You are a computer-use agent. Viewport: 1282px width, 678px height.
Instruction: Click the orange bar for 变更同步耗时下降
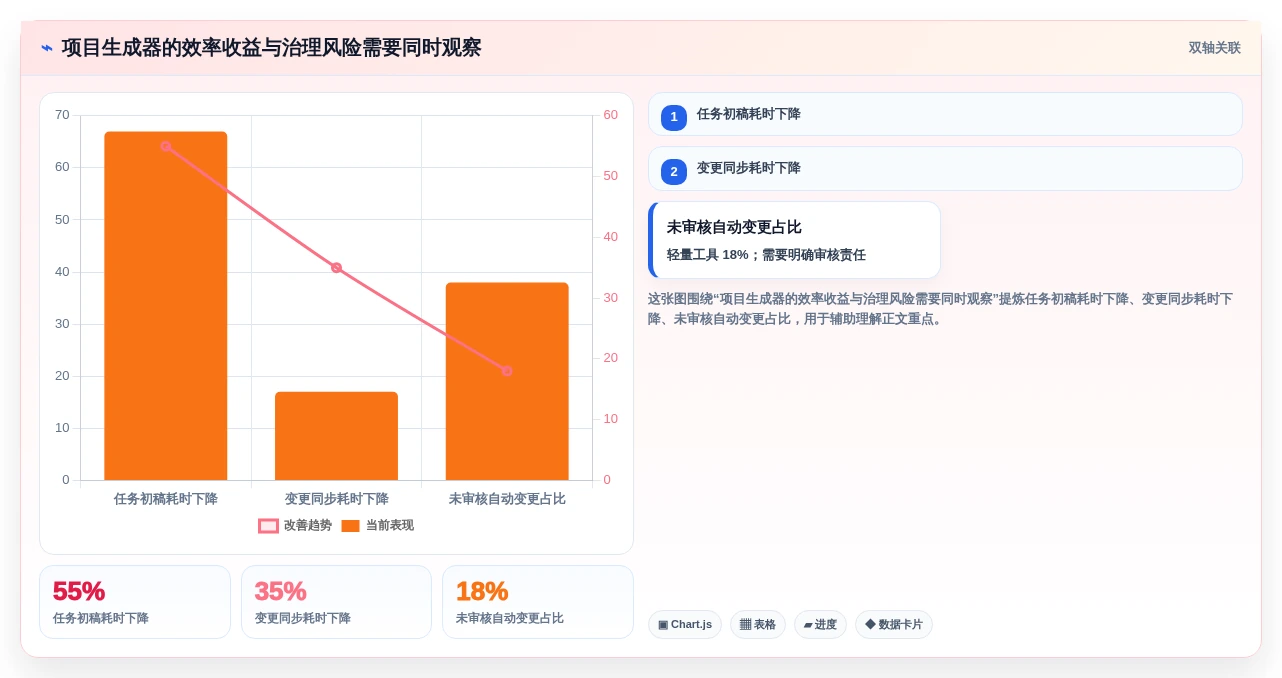(x=336, y=436)
